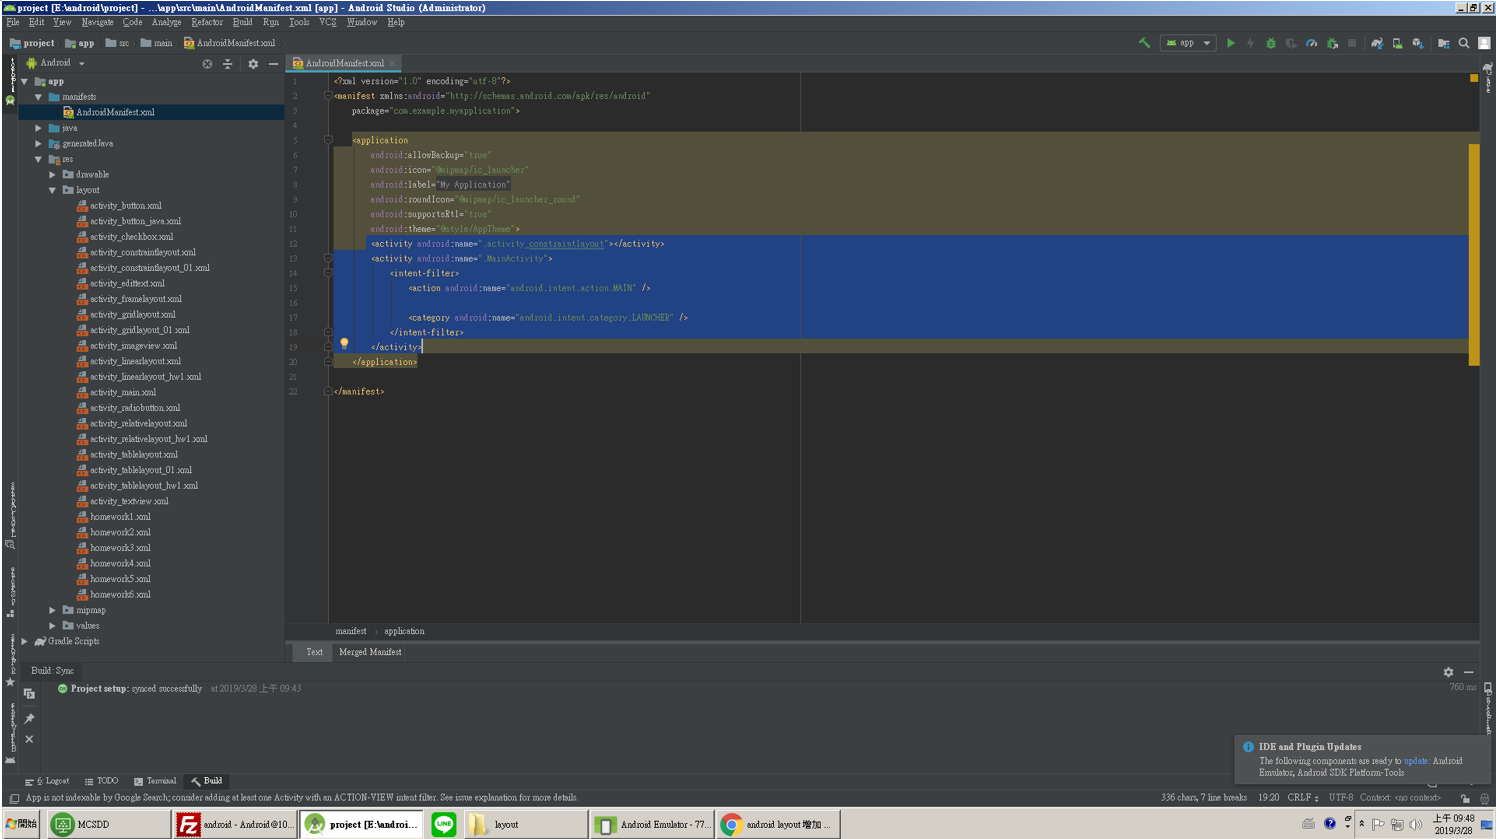Click Attach Debugger to Android Process icon
The height and width of the screenshot is (839, 1496).
click(x=1332, y=43)
